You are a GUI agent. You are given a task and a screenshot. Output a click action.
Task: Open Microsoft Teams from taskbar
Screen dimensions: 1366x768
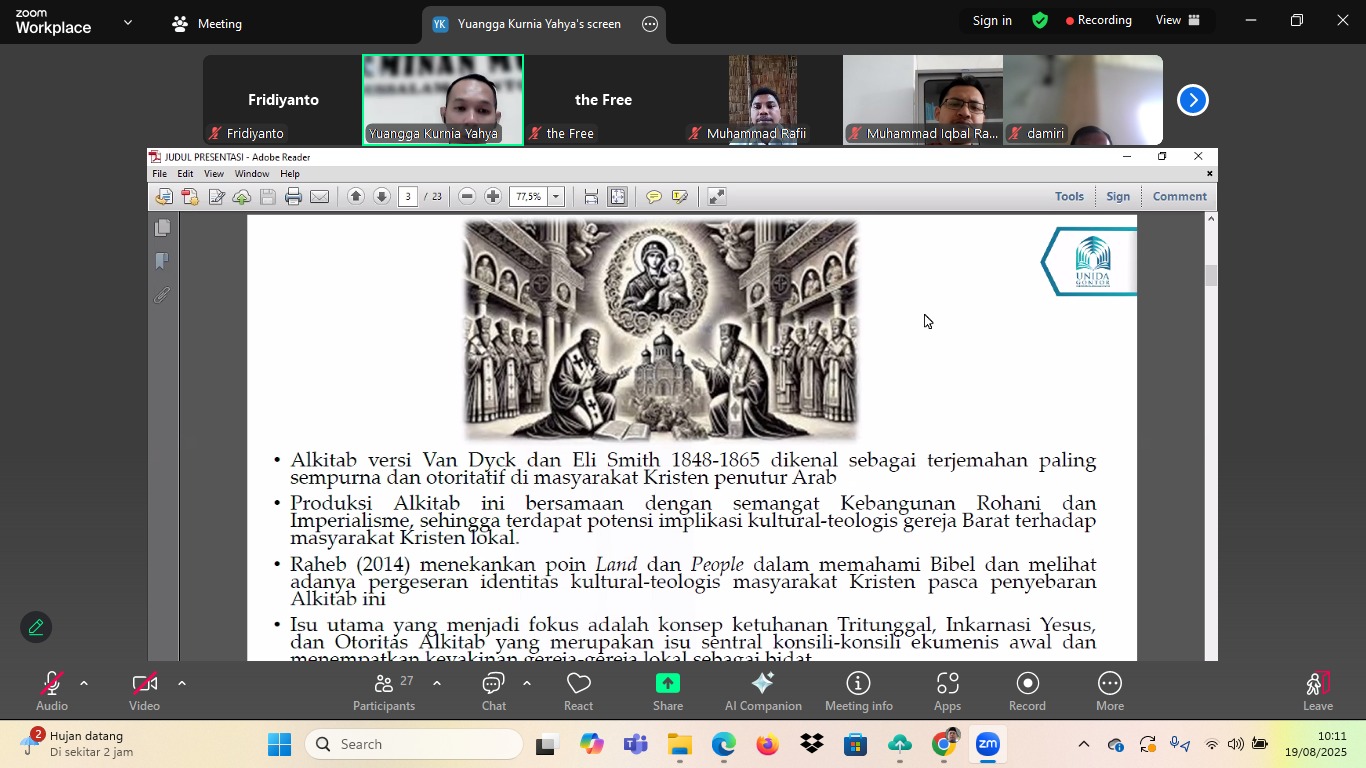(x=635, y=744)
